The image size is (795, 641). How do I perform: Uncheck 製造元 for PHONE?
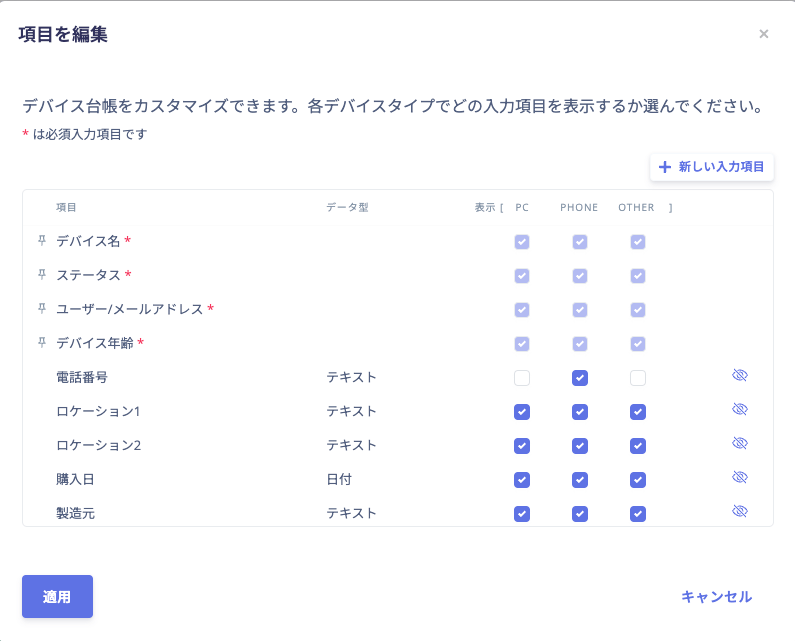(x=580, y=514)
